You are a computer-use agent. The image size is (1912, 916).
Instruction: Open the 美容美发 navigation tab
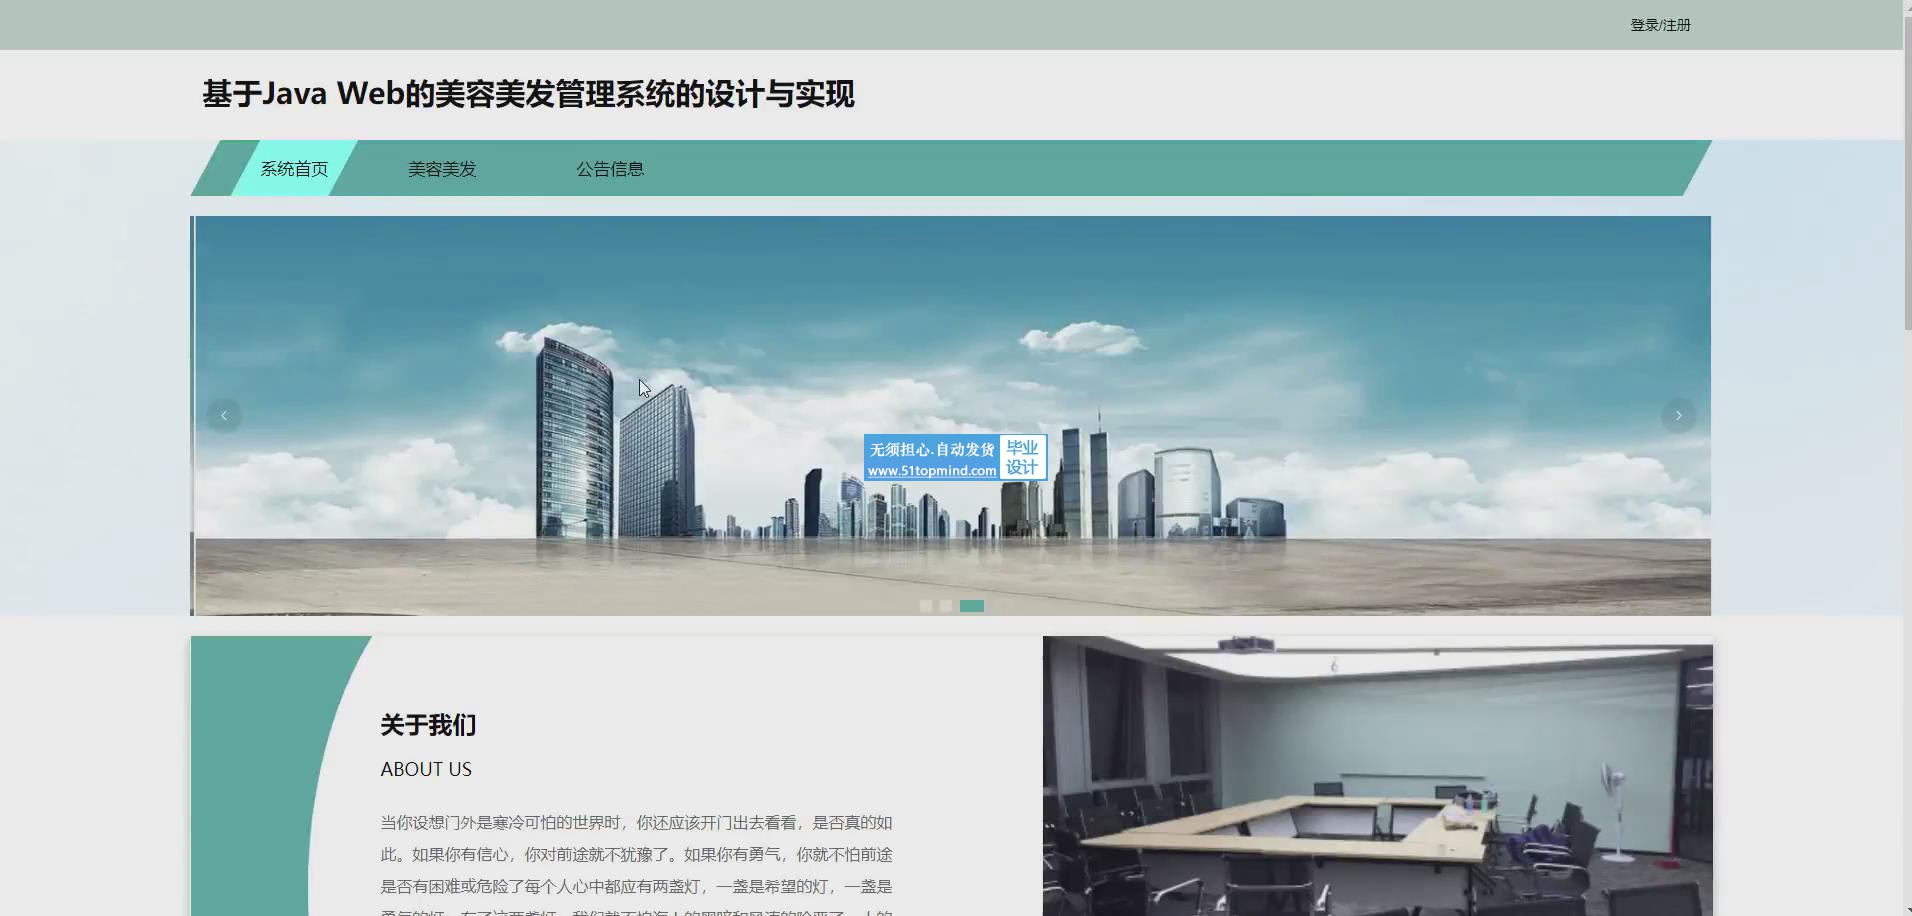pyautogui.click(x=442, y=169)
